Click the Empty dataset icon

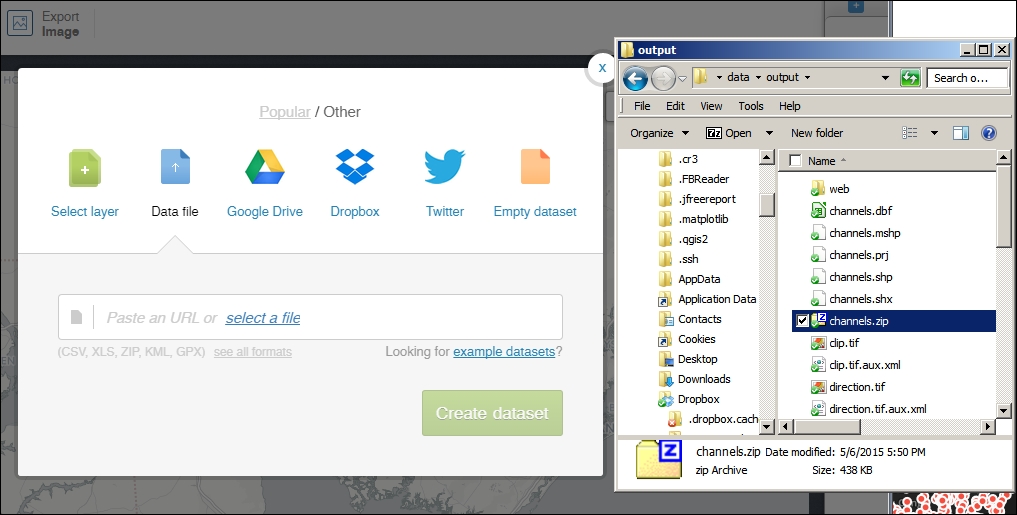point(535,167)
